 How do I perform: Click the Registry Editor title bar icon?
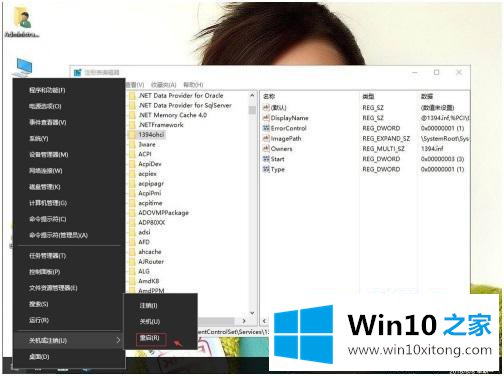point(78,72)
